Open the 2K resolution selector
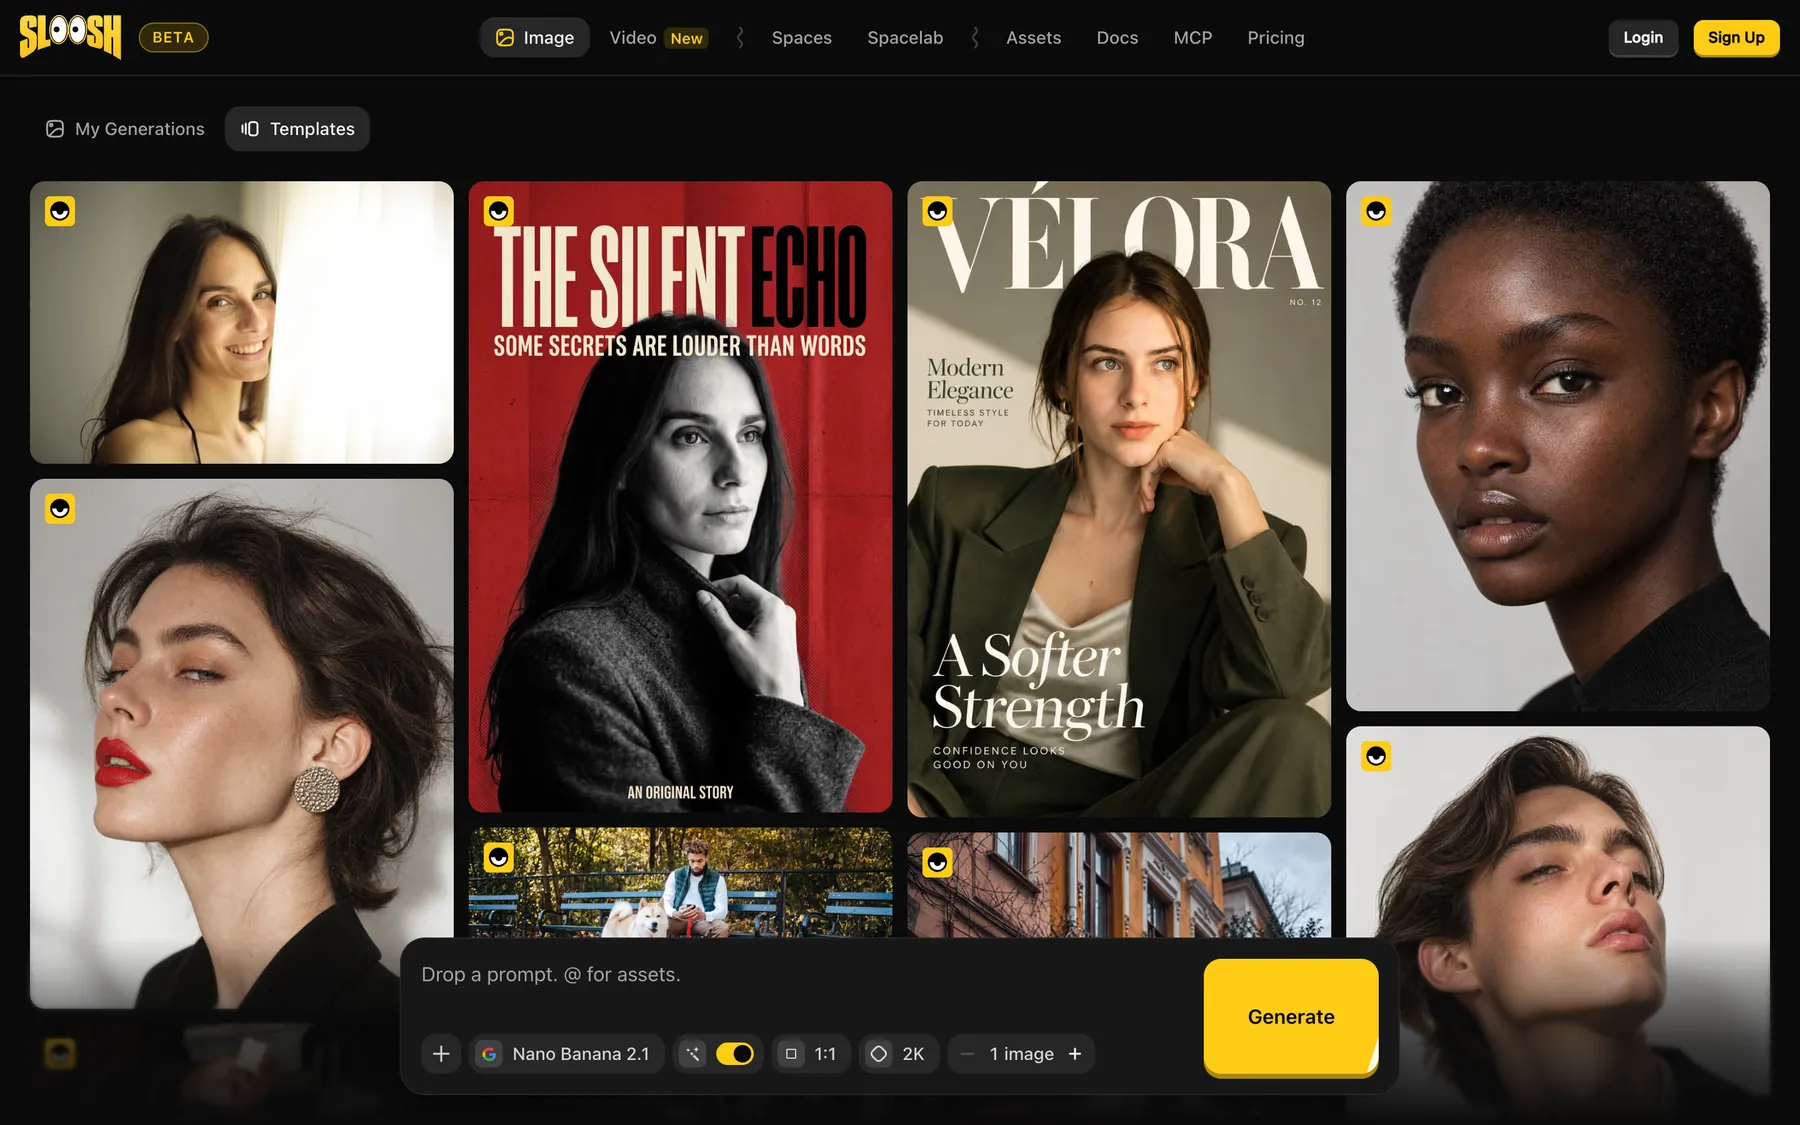 tap(899, 1054)
